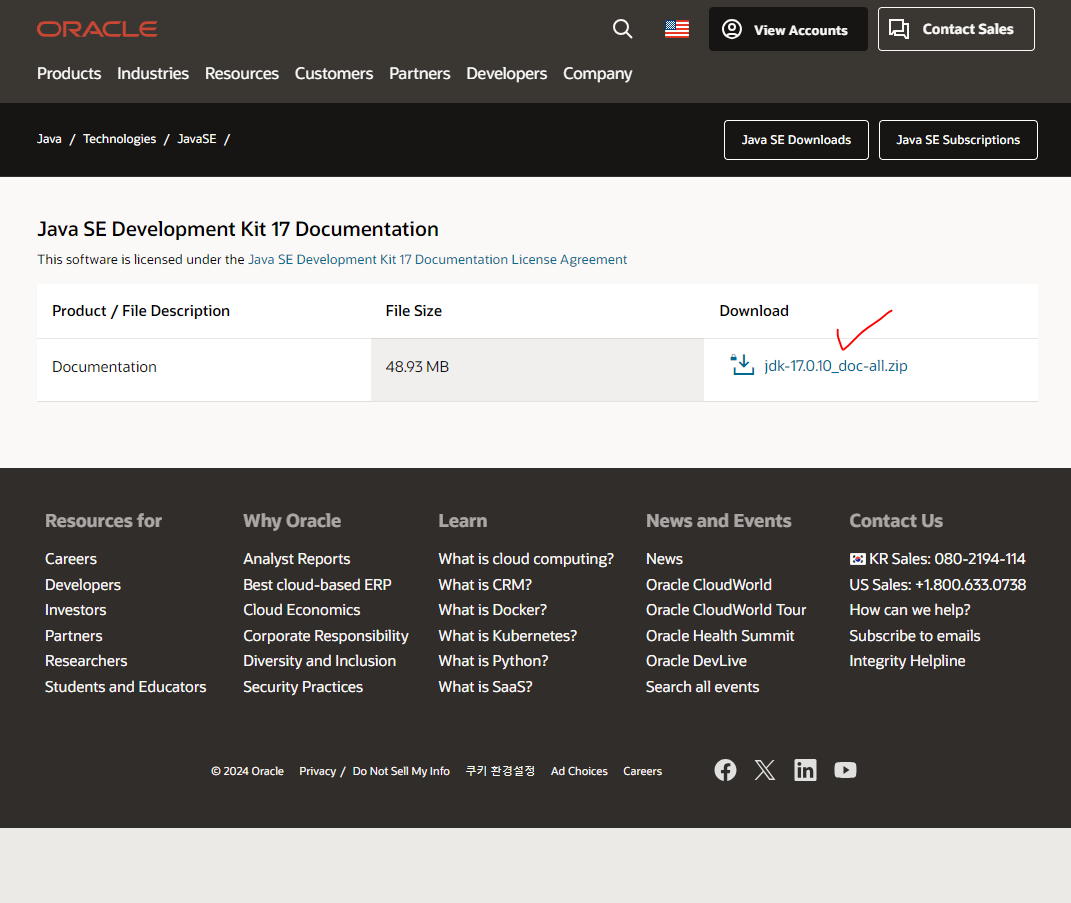Open Oracle's Facebook page icon
Viewport: 1071px width, 903px height.
point(725,770)
